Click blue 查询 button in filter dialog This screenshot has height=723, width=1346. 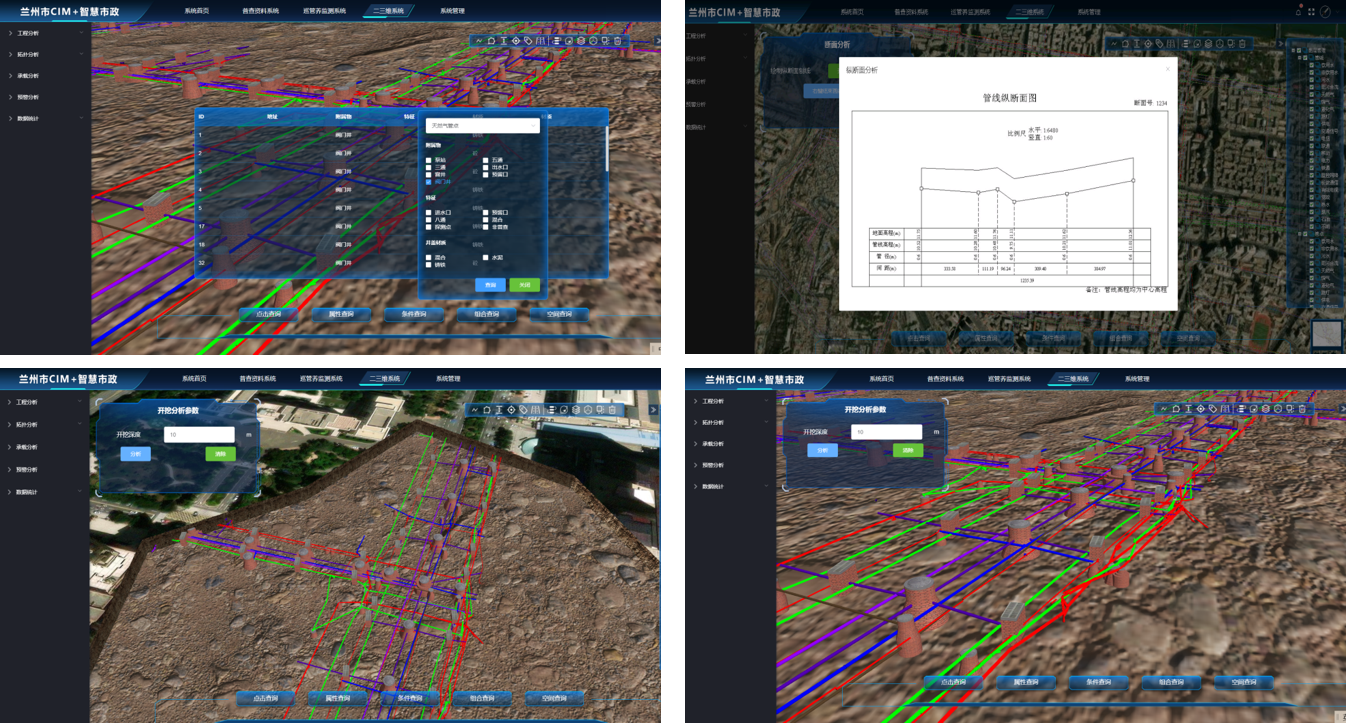[490, 285]
